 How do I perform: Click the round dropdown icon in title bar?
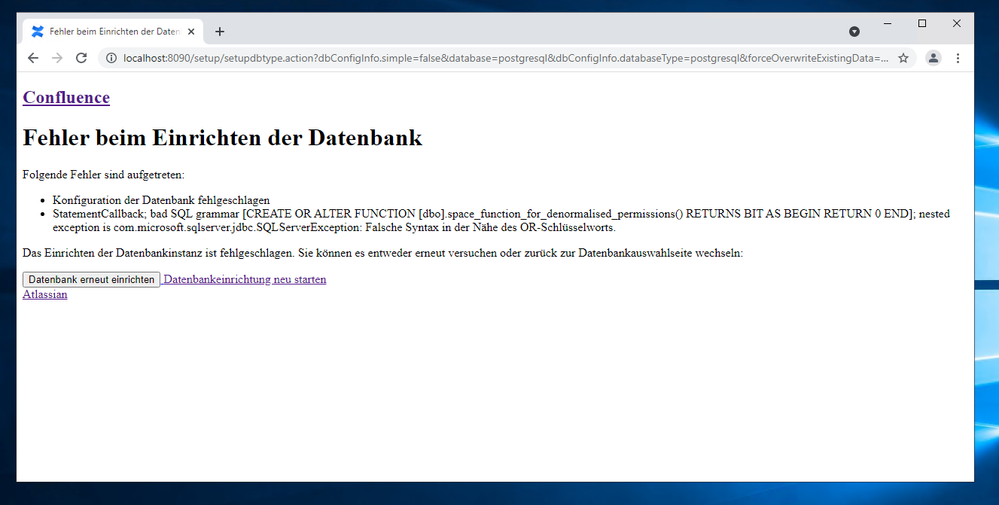[854, 31]
